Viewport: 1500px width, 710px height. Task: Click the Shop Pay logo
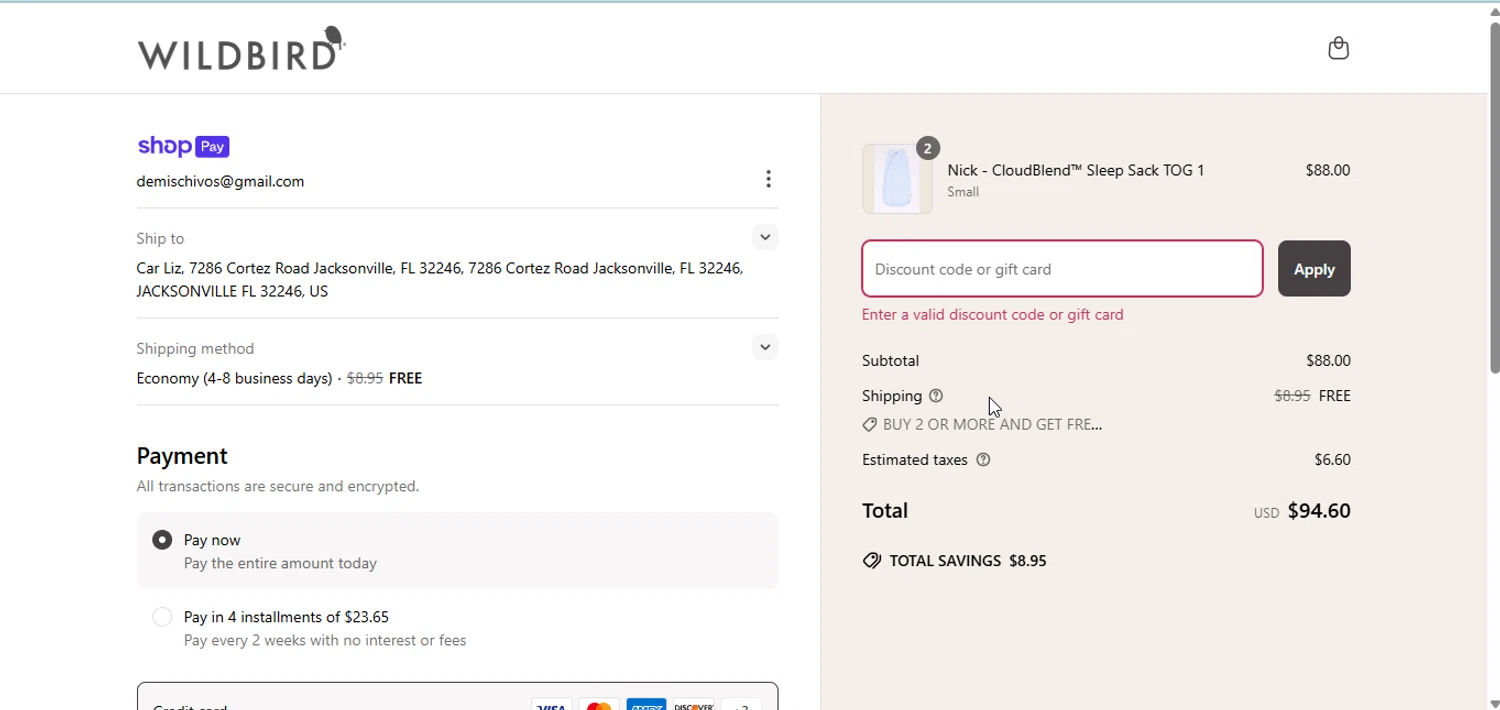click(x=183, y=147)
